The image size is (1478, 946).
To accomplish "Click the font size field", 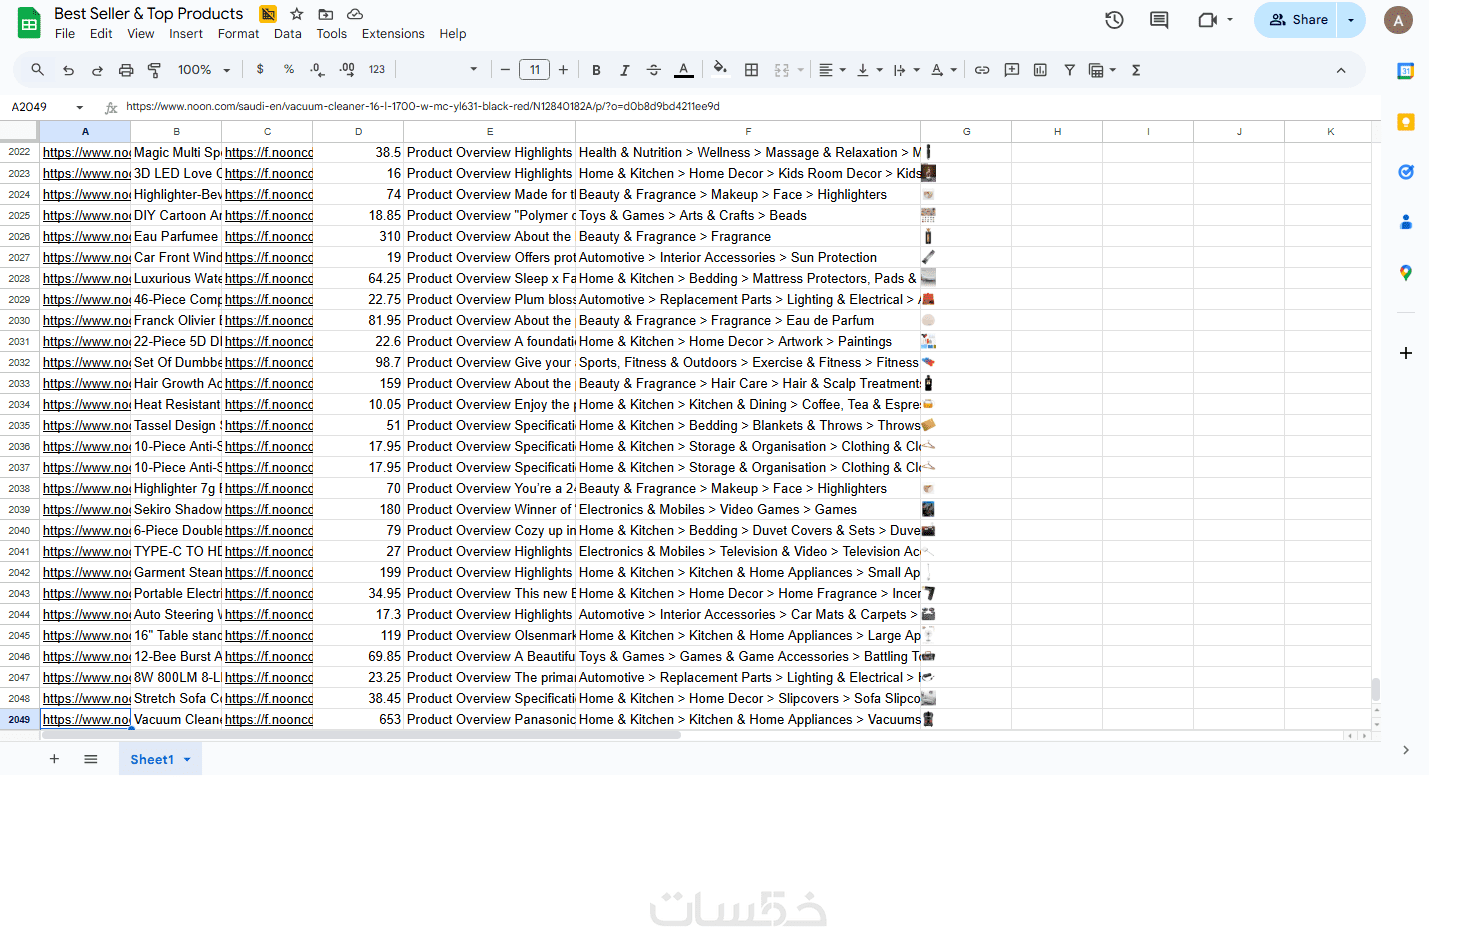I will coord(535,70).
